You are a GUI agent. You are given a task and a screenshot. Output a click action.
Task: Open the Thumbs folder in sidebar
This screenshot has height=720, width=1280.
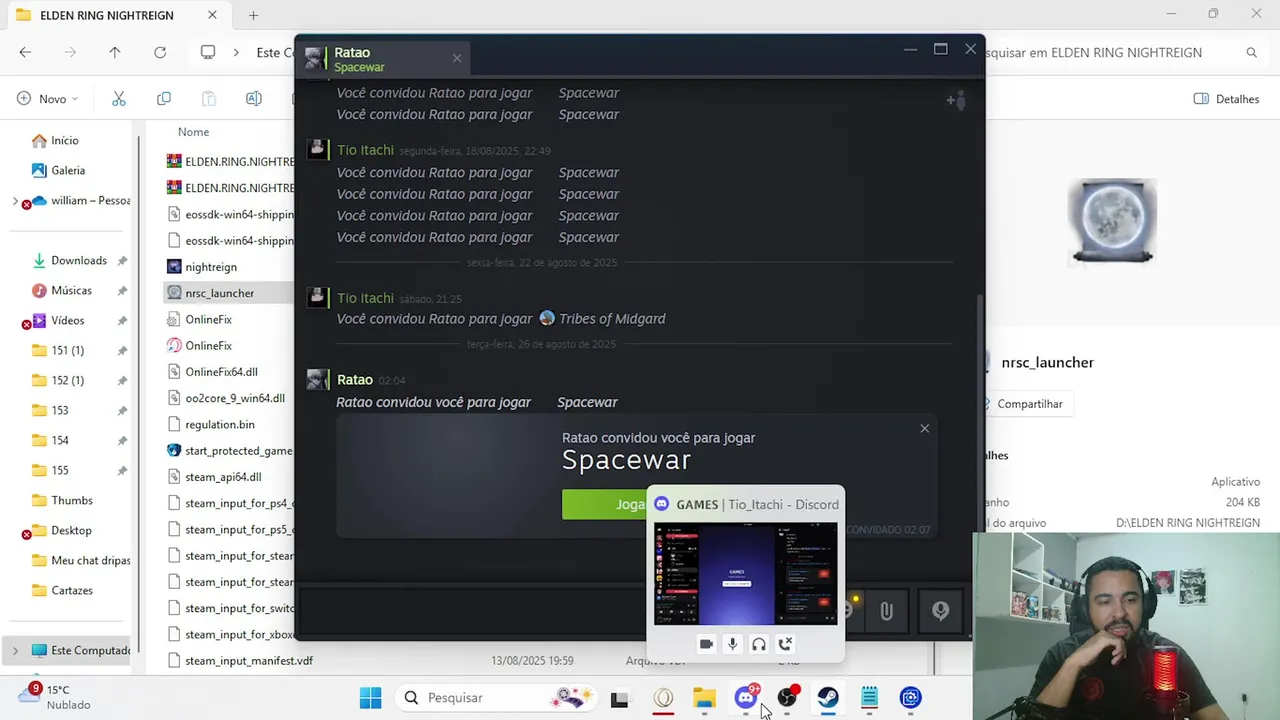click(x=71, y=500)
